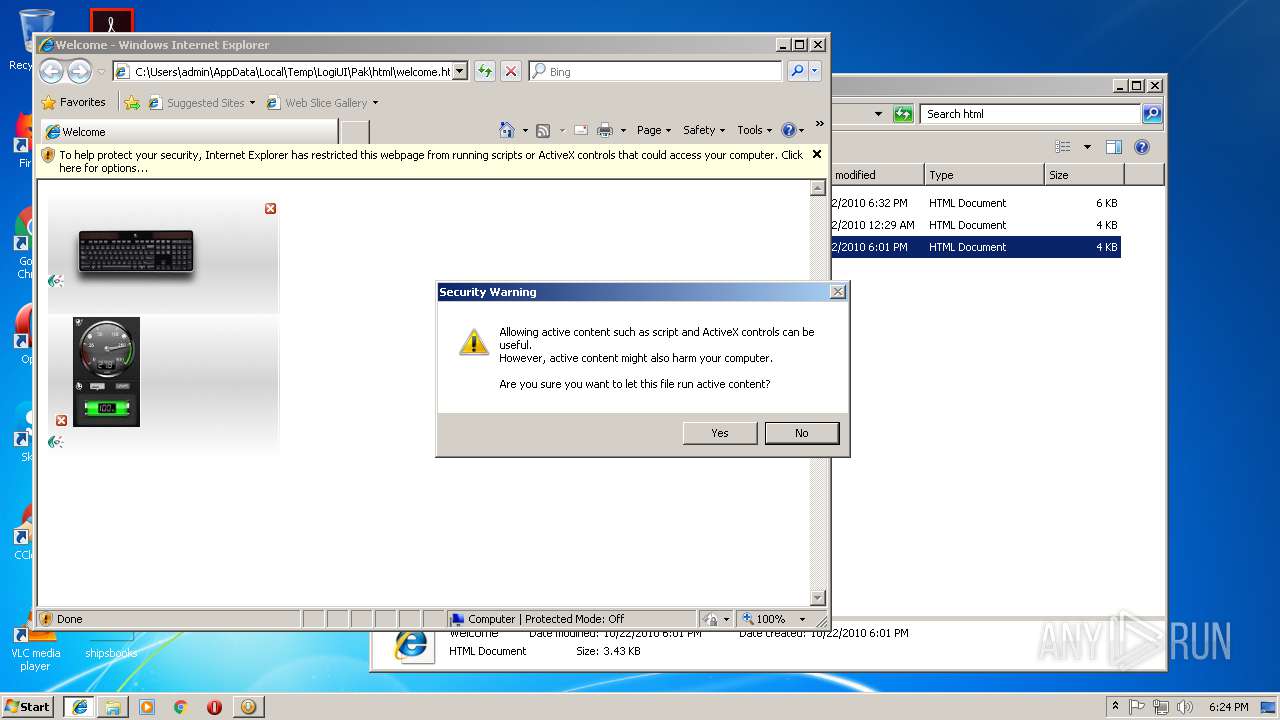This screenshot has height=720, width=1280.
Task: Click the Explorer help icon
Action: (1142, 147)
